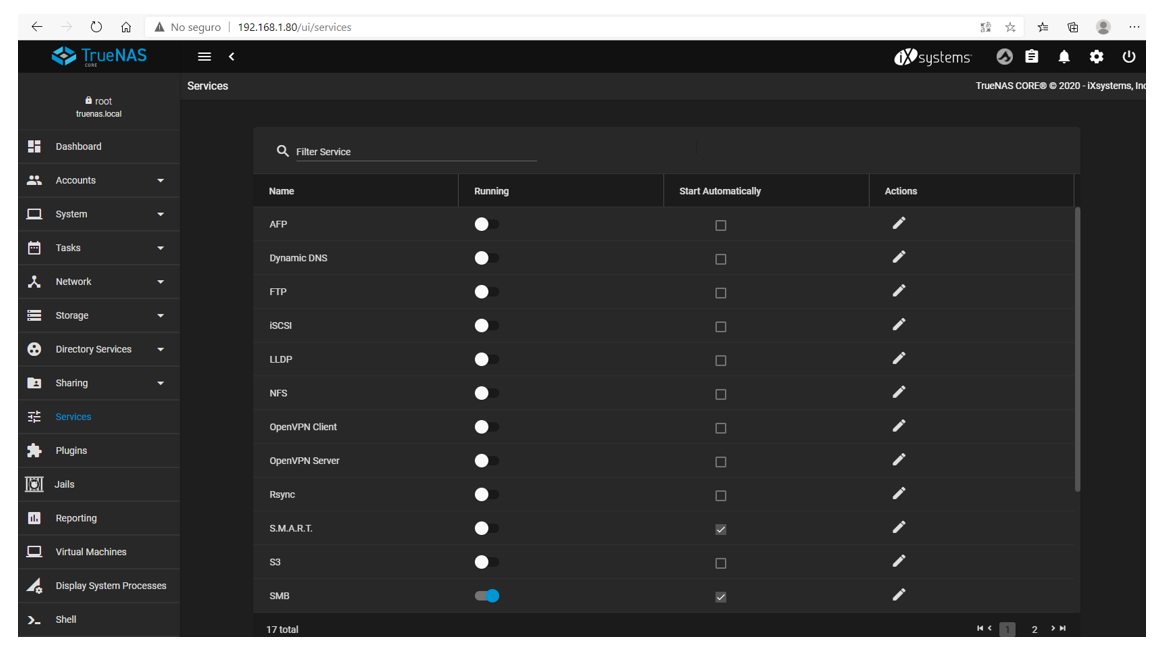This screenshot has width=1162, height=650.
Task: Open S3 service edit pencil
Action: 898,561
